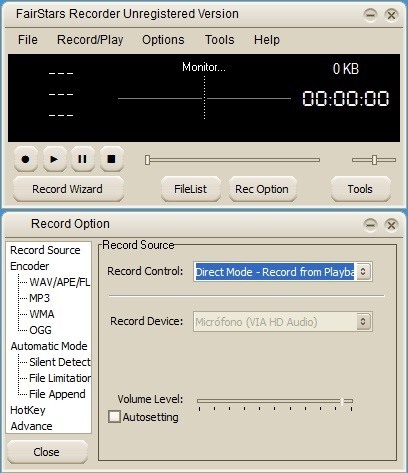This screenshot has height=473, width=408.
Task: Click the Play button
Action: tap(54, 159)
